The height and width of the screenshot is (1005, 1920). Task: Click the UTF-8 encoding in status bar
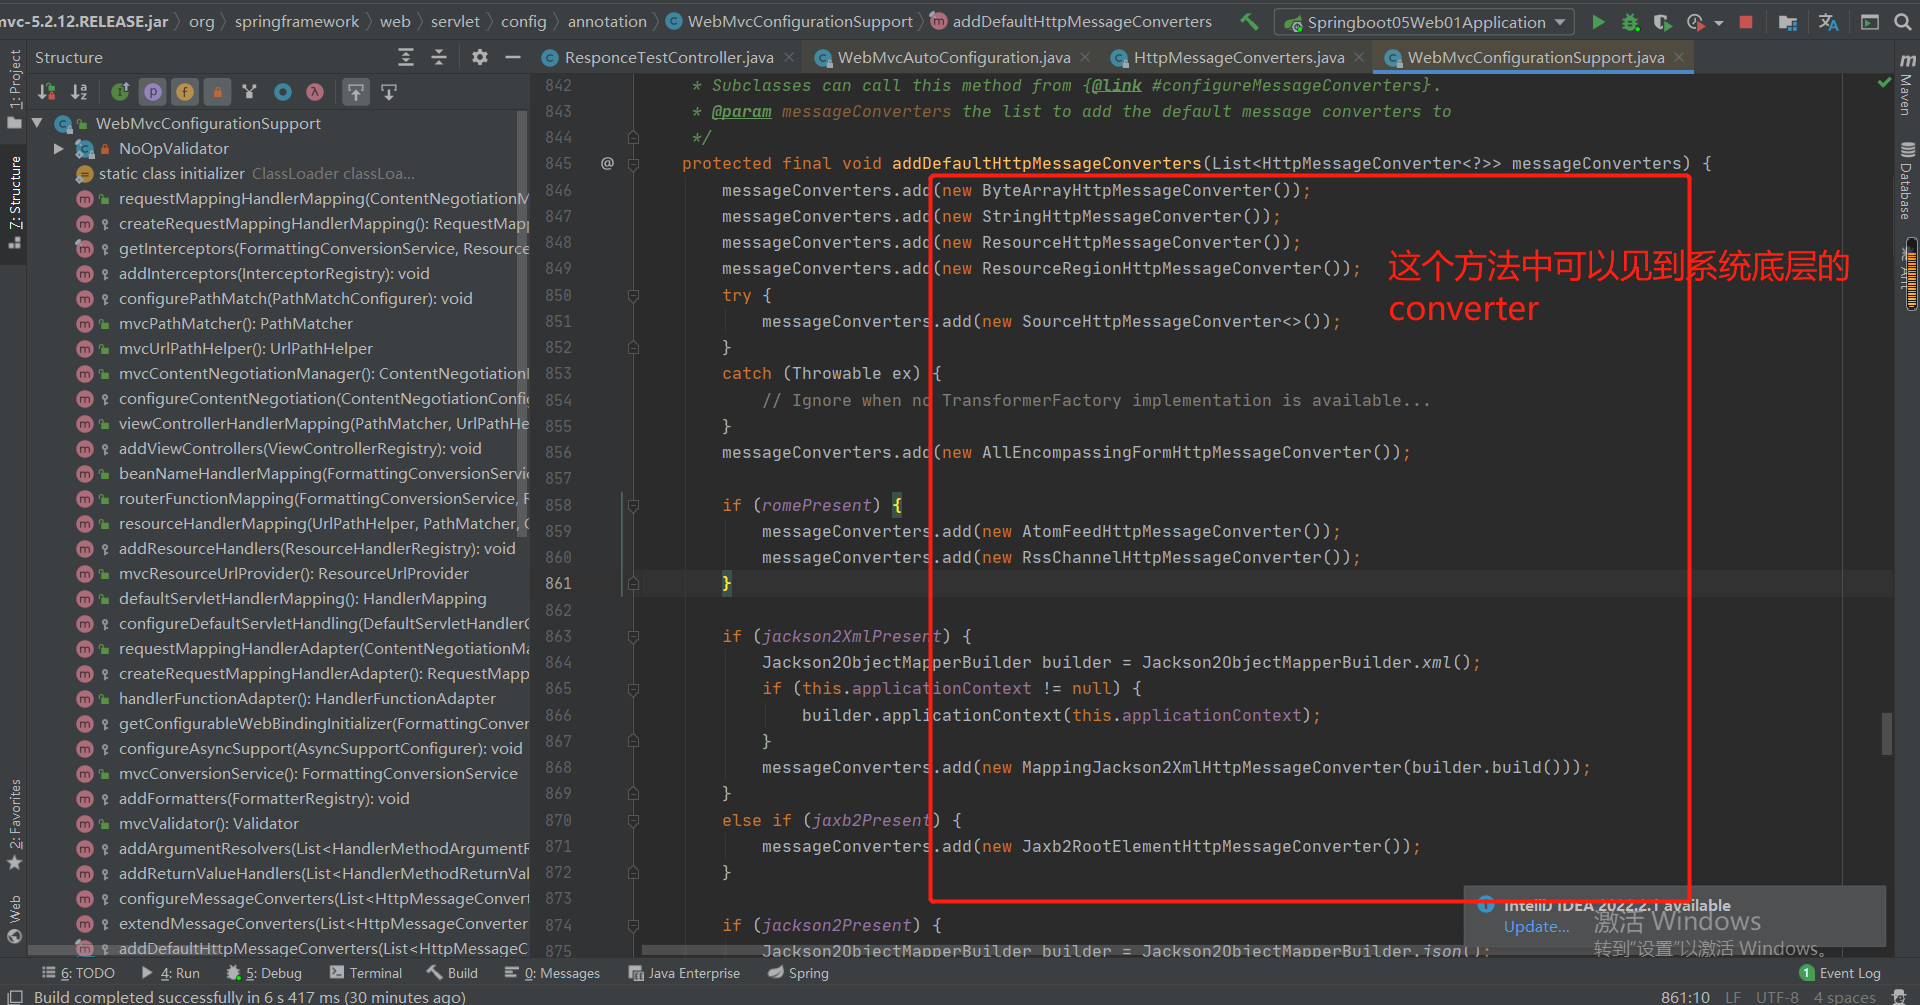click(1777, 997)
